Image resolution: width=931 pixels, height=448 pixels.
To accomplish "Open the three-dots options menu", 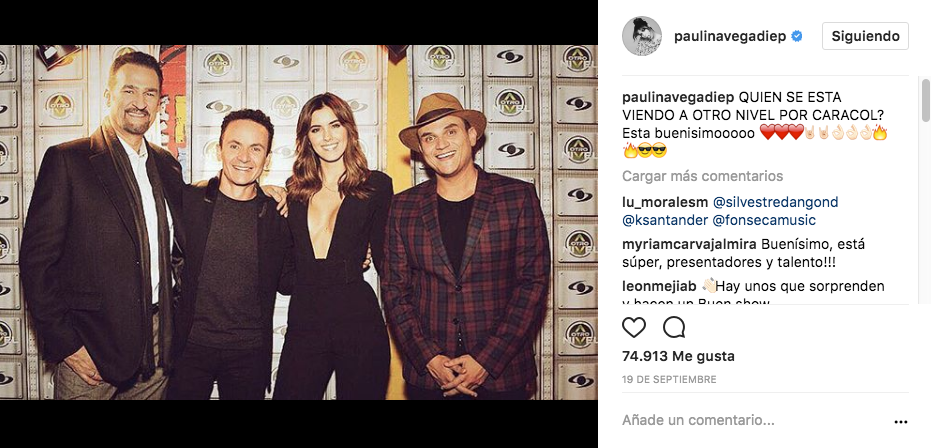I will (x=901, y=422).
